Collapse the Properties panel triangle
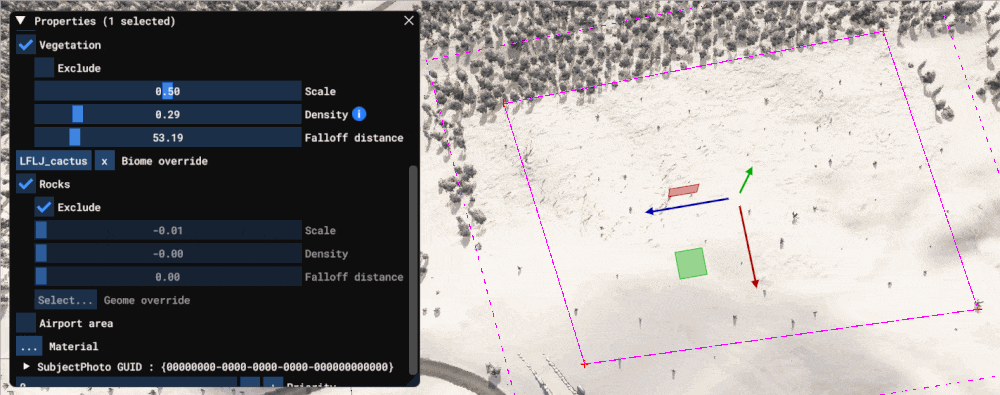The height and width of the screenshot is (395, 1000). pyautogui.click(x=20, y=20)
